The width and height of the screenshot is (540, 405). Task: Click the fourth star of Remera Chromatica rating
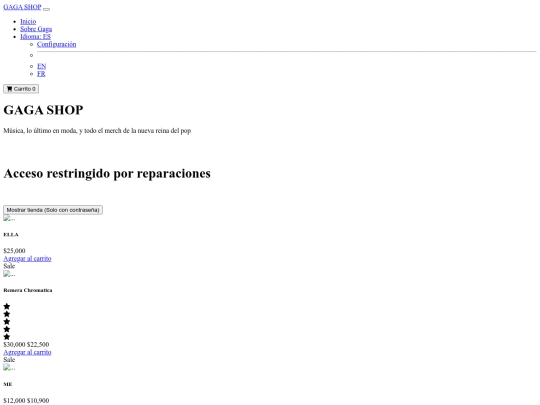tap(7, 329)
